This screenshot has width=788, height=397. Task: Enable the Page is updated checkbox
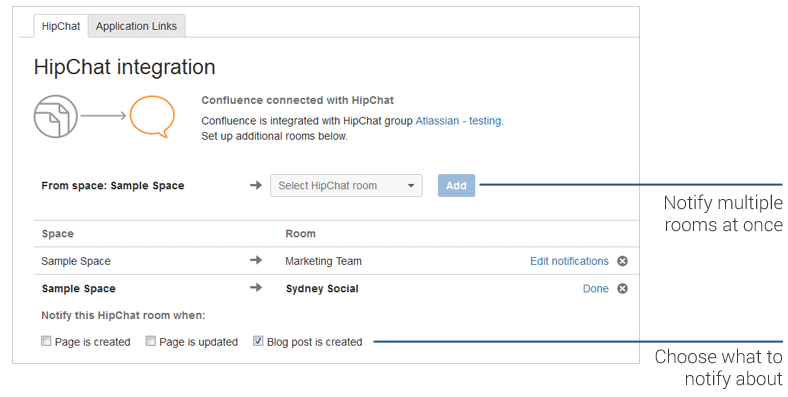coord(151,341)
